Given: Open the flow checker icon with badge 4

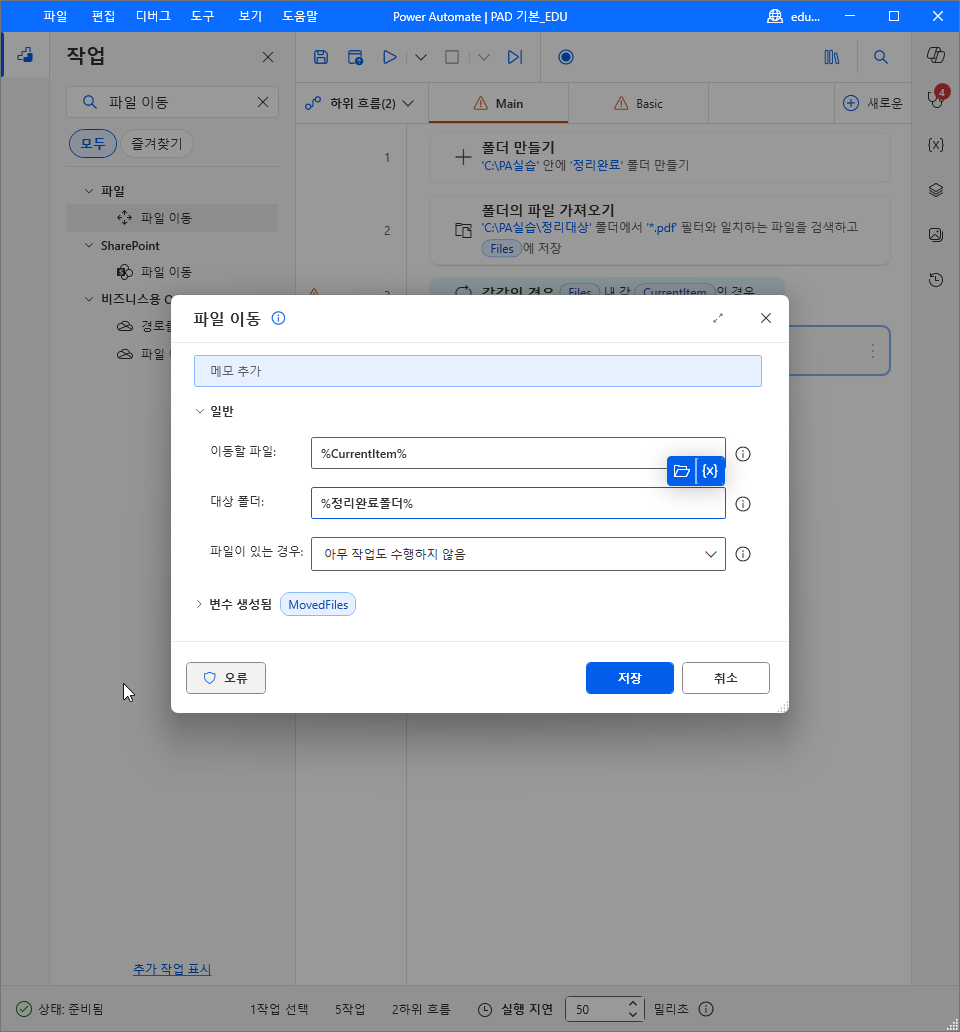Looking at the screenshot, I should click(936, 97).
